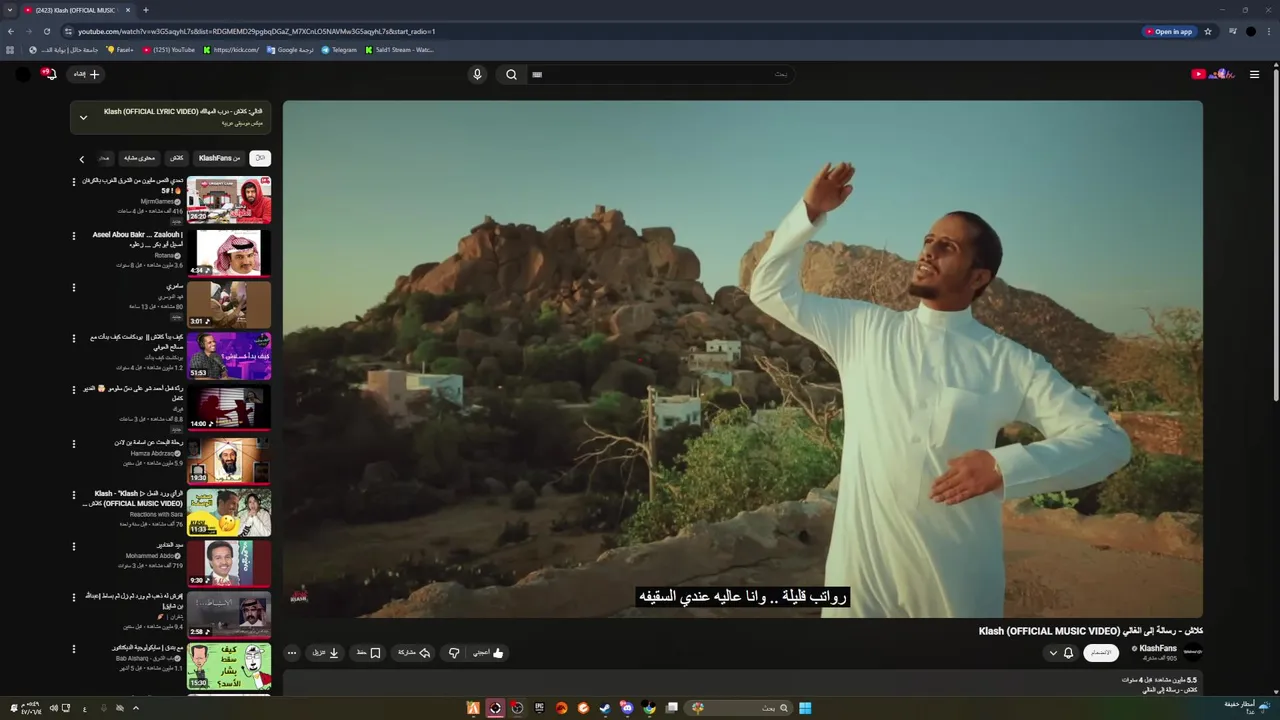Image resolution: width=1280 pixels, height=720 pixels.
Task: Open the Hamza Abdraao video thumbnail (19:30)
Action: (x=229, y=460)
